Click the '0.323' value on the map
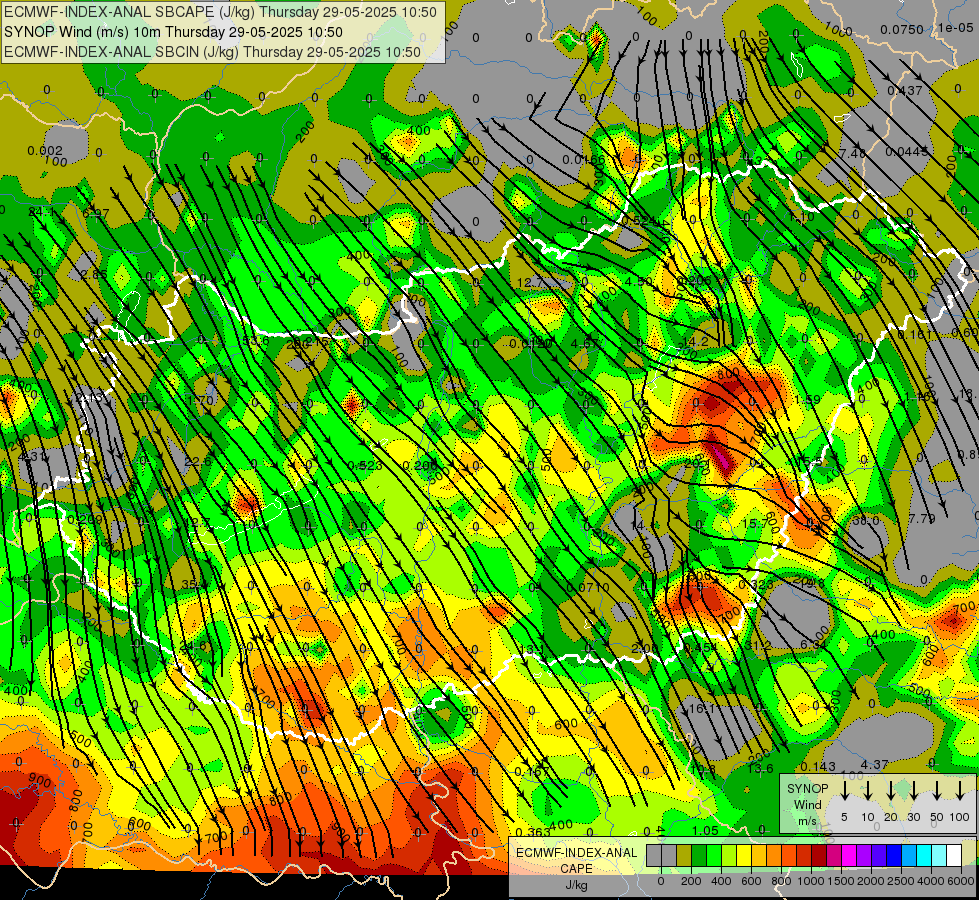Screen dimensions: 979x900 tap(756, 585)
